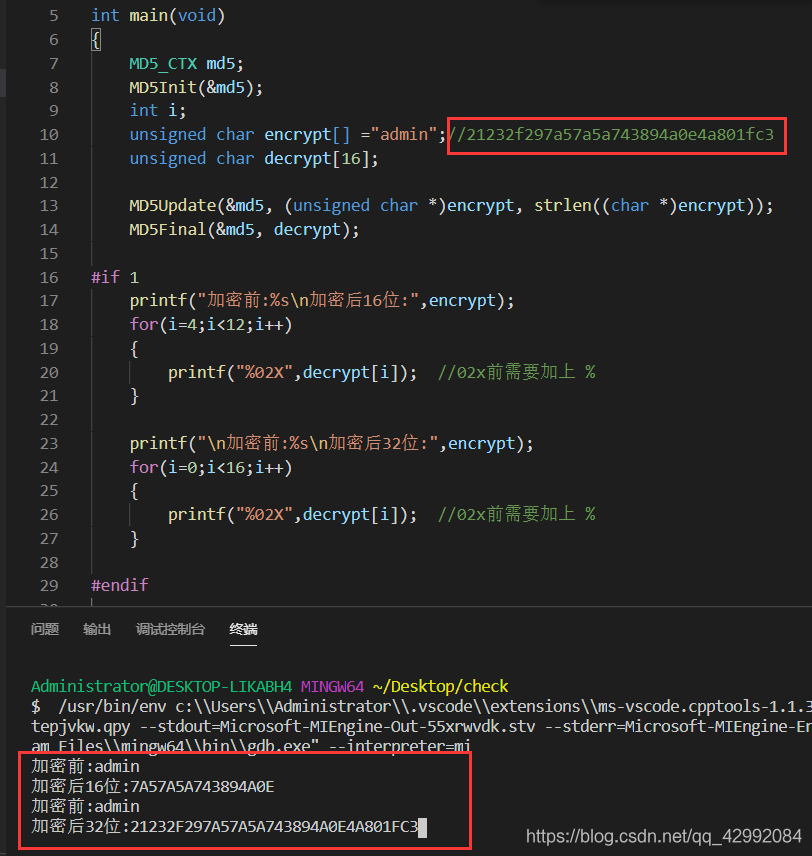Click the printf "%02X" statement on line 20
The width and height of the screenshot is (812, 856).
pyautogui.click(x=292, y=372)
